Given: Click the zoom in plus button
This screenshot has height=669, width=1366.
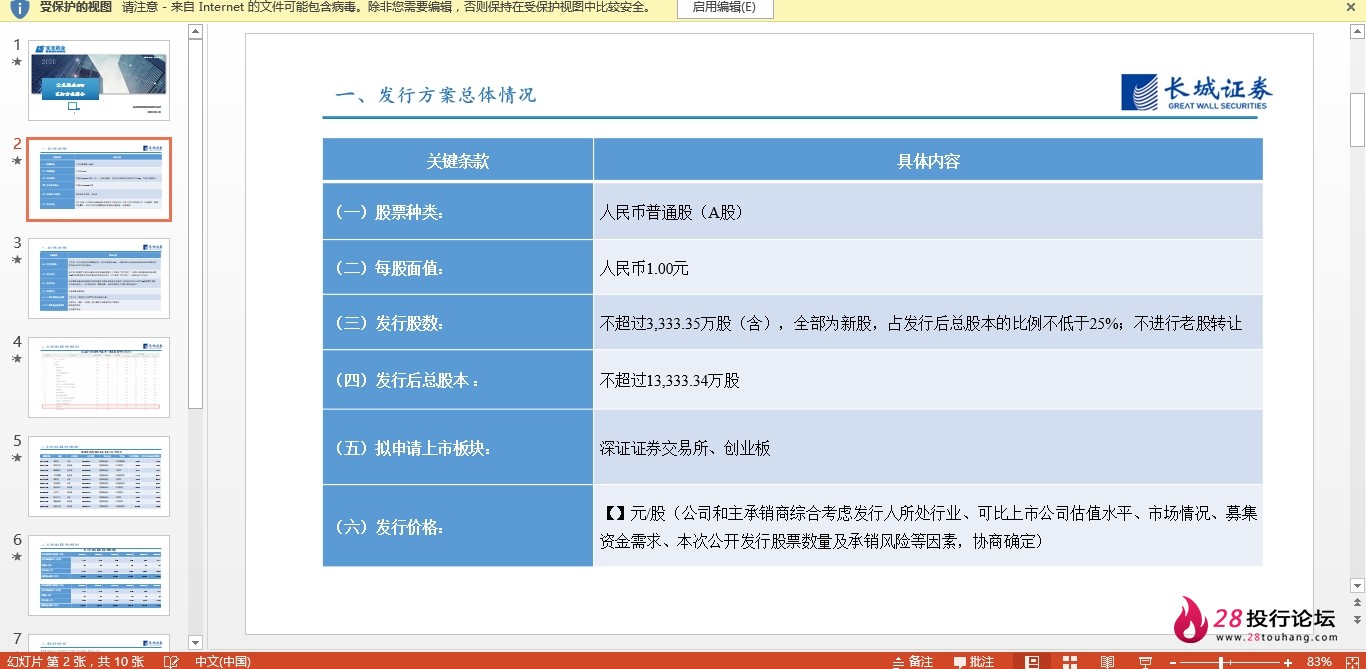Looking at the screenshot, I should 1288,662.
